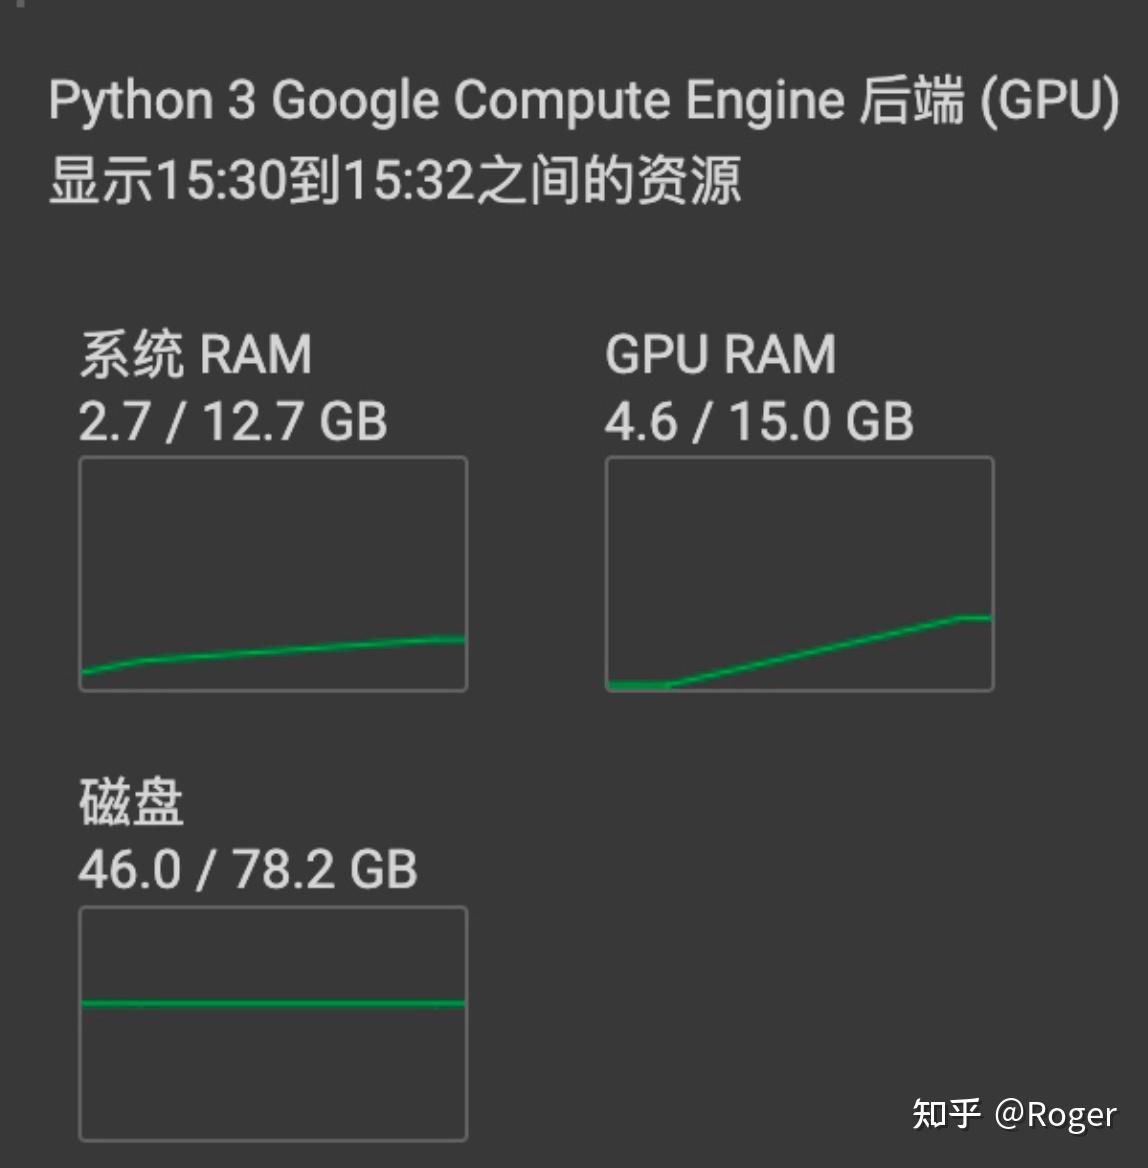1148x1168 pixels.
Task: Click the 知乎 @Roger watermark
Action: pos(1015,1114)
